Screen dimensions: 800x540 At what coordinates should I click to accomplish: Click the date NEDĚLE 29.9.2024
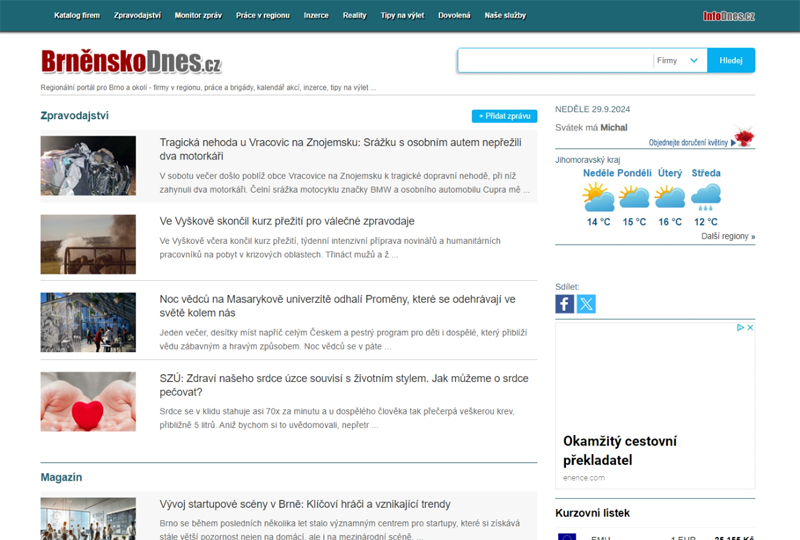(592, 109)
